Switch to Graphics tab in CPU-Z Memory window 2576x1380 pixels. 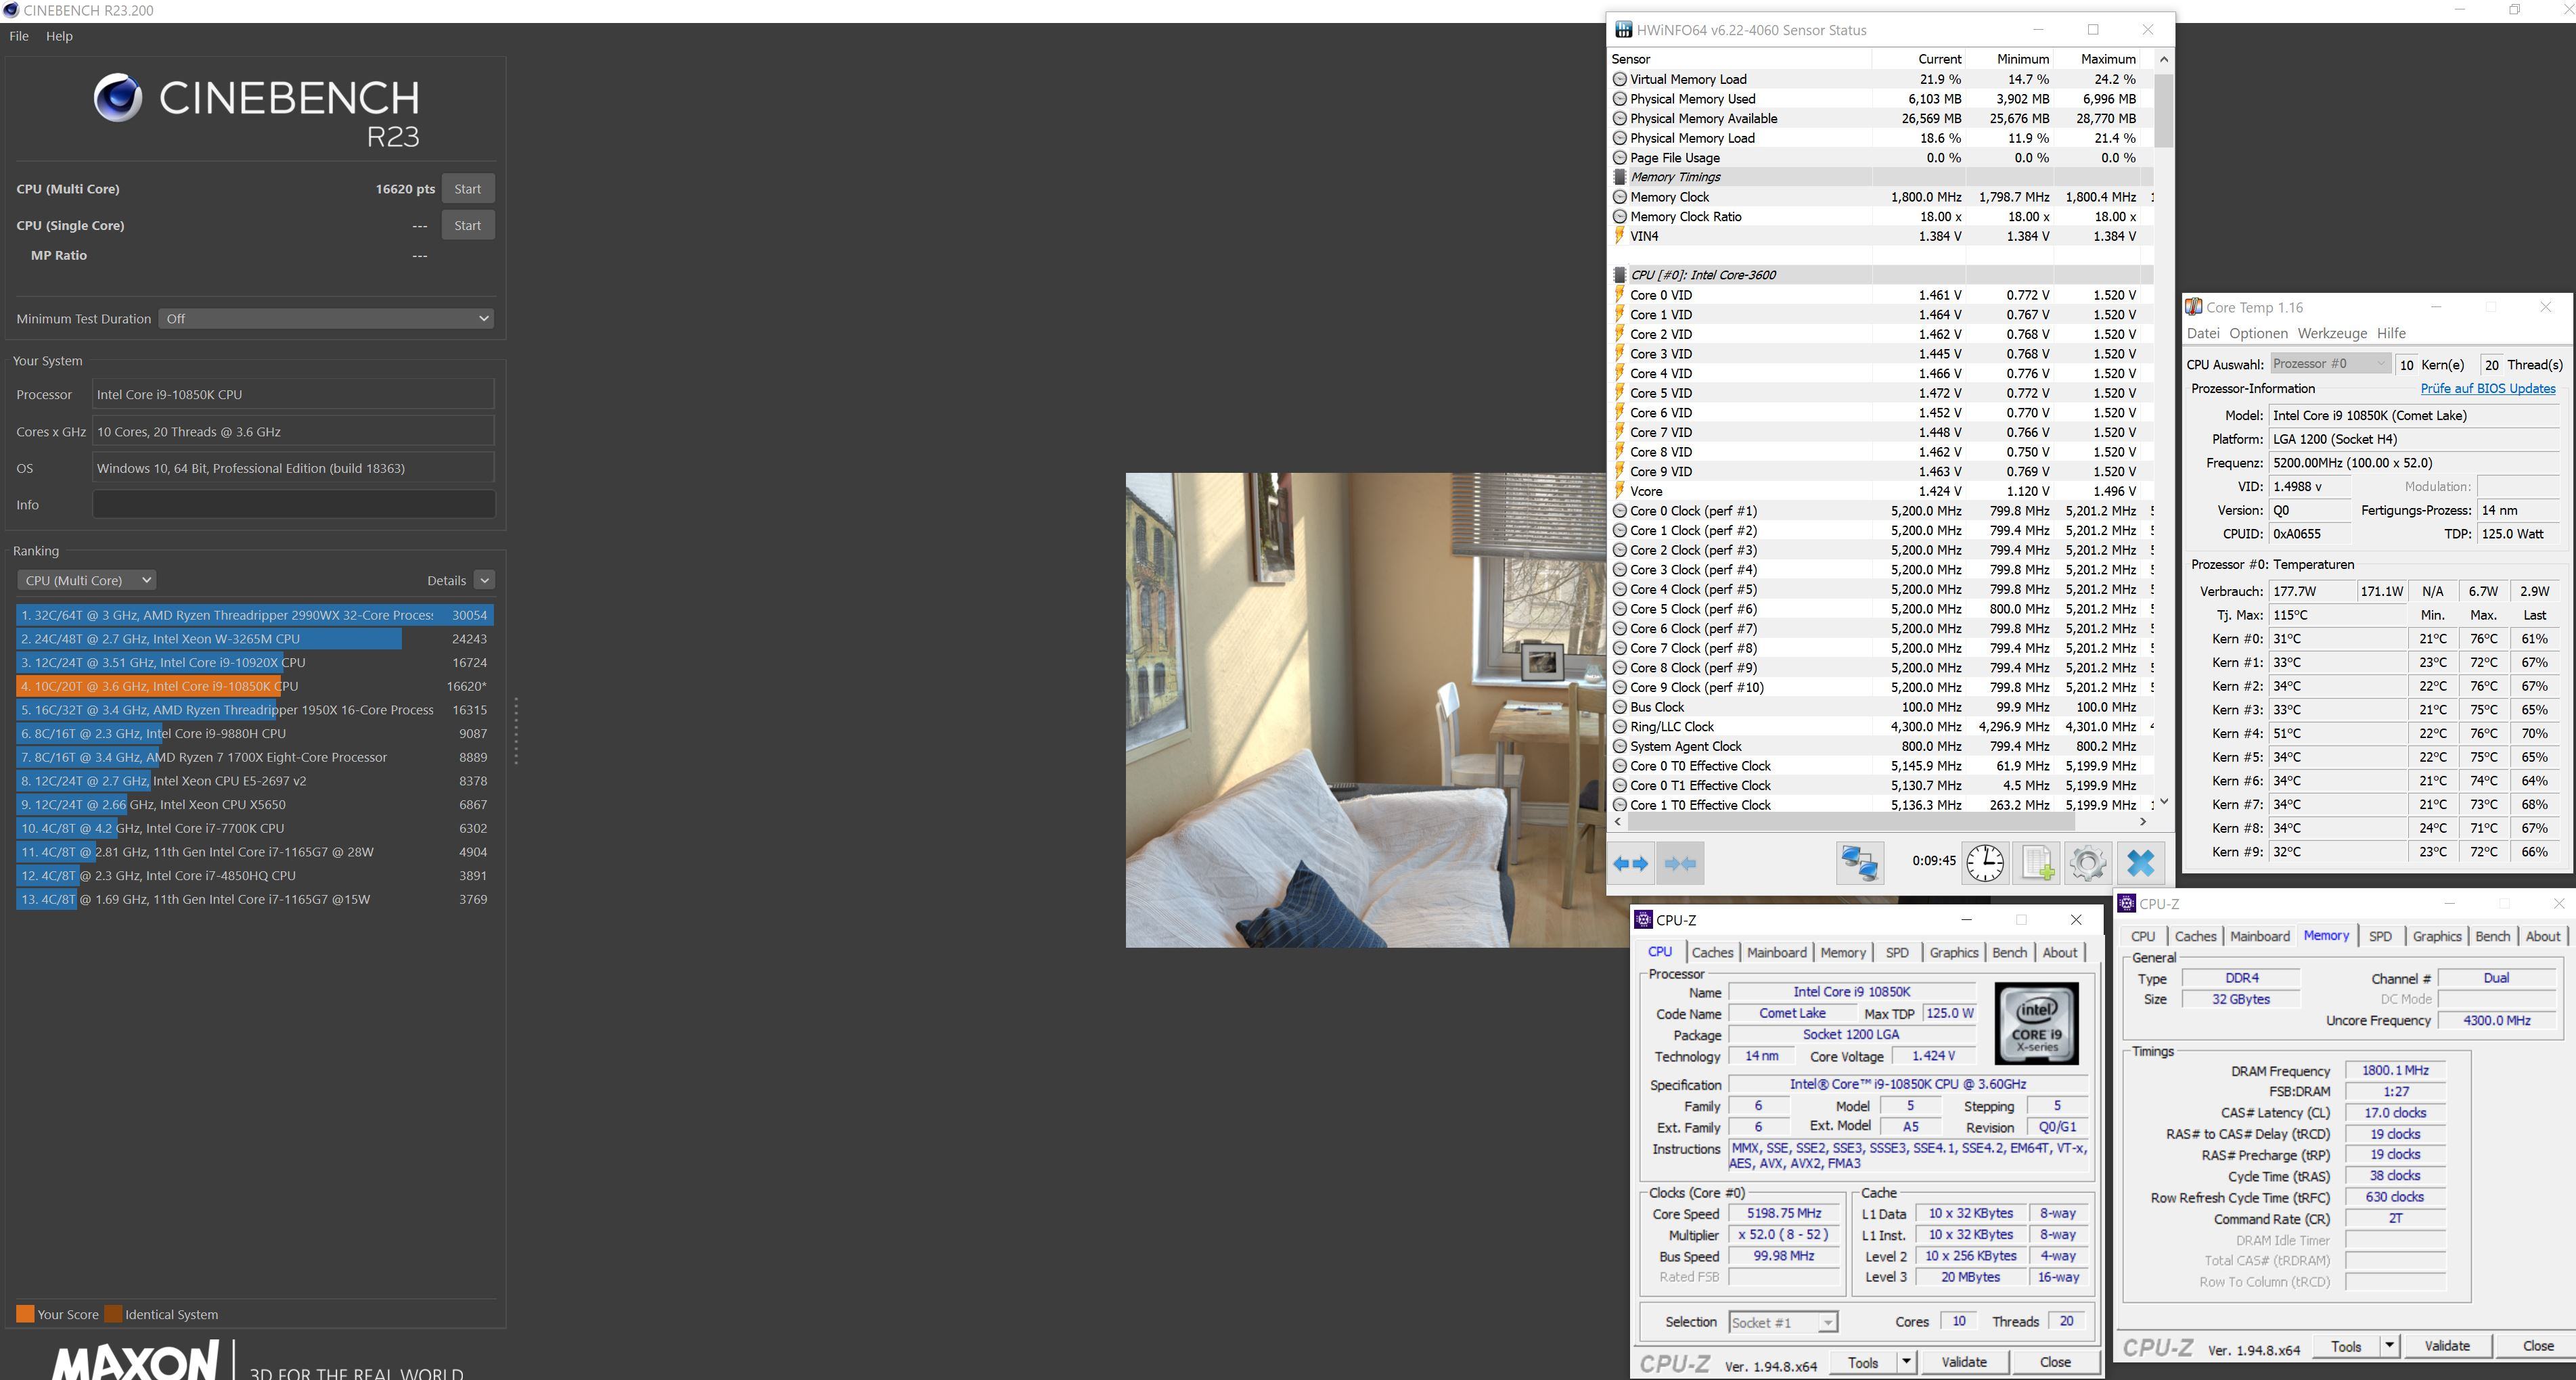pyautogui.click(x=2436, y=936)
